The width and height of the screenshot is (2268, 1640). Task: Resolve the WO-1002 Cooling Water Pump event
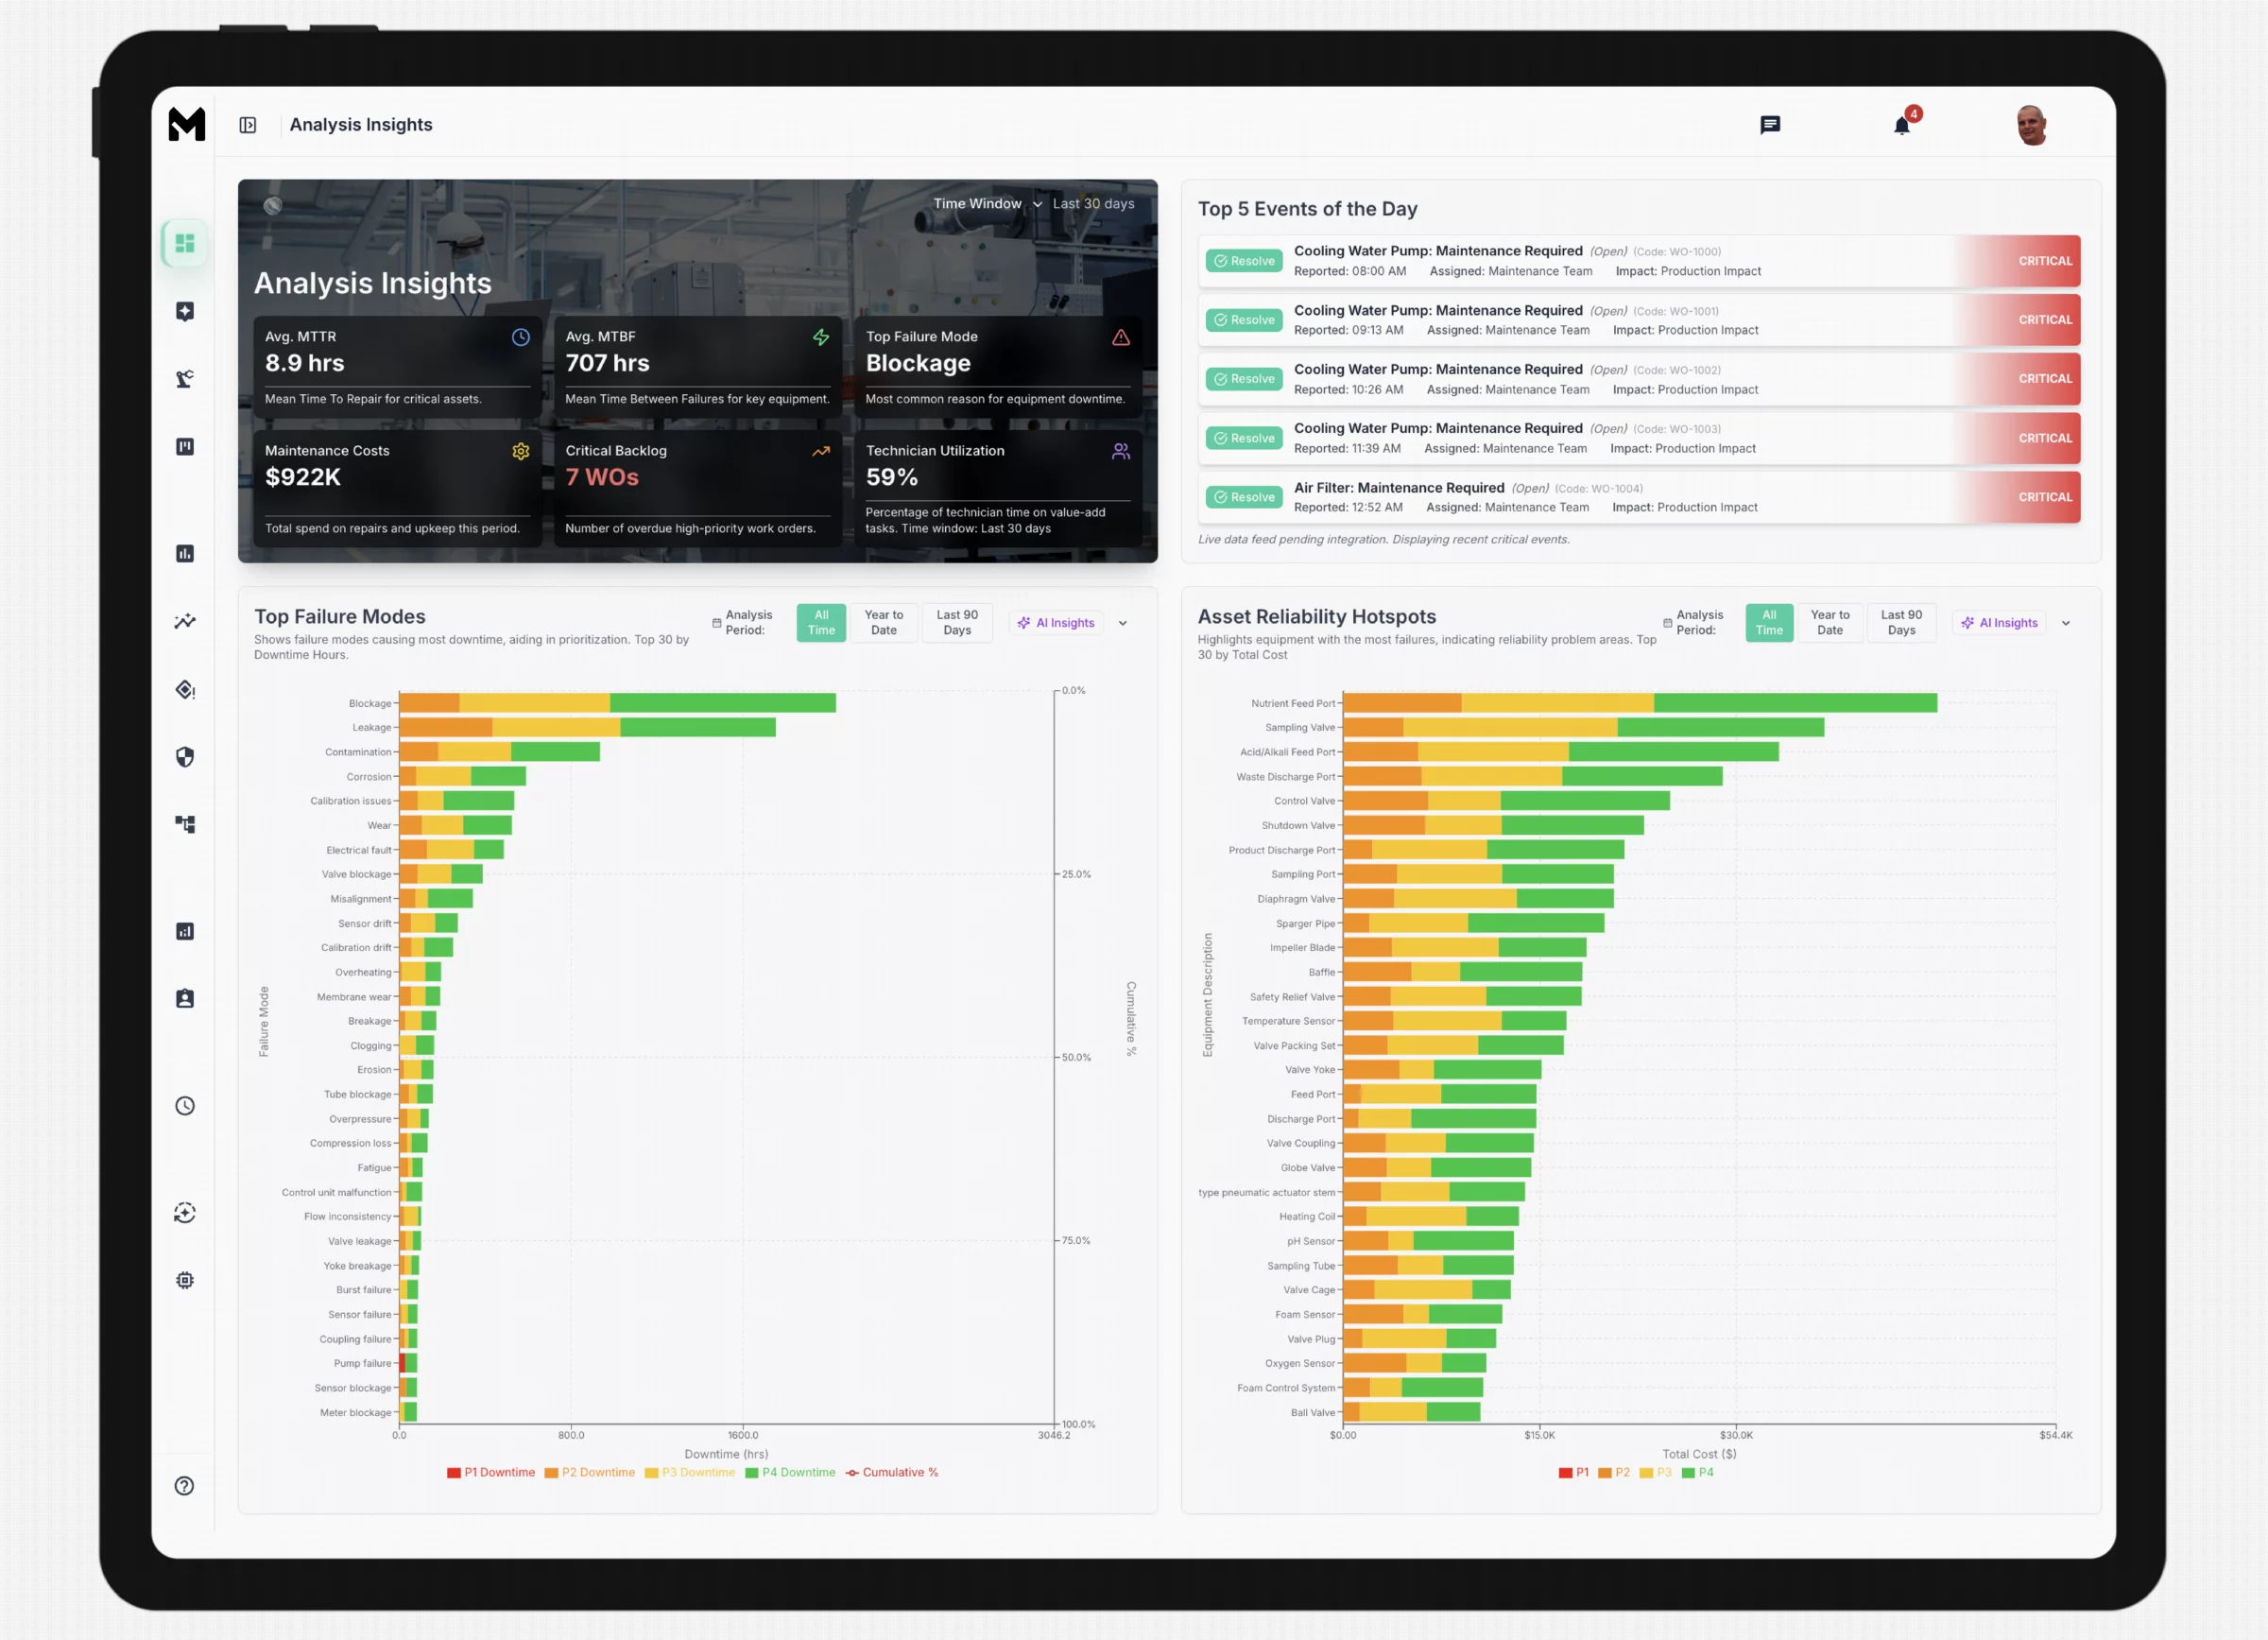pos(1244,379)
